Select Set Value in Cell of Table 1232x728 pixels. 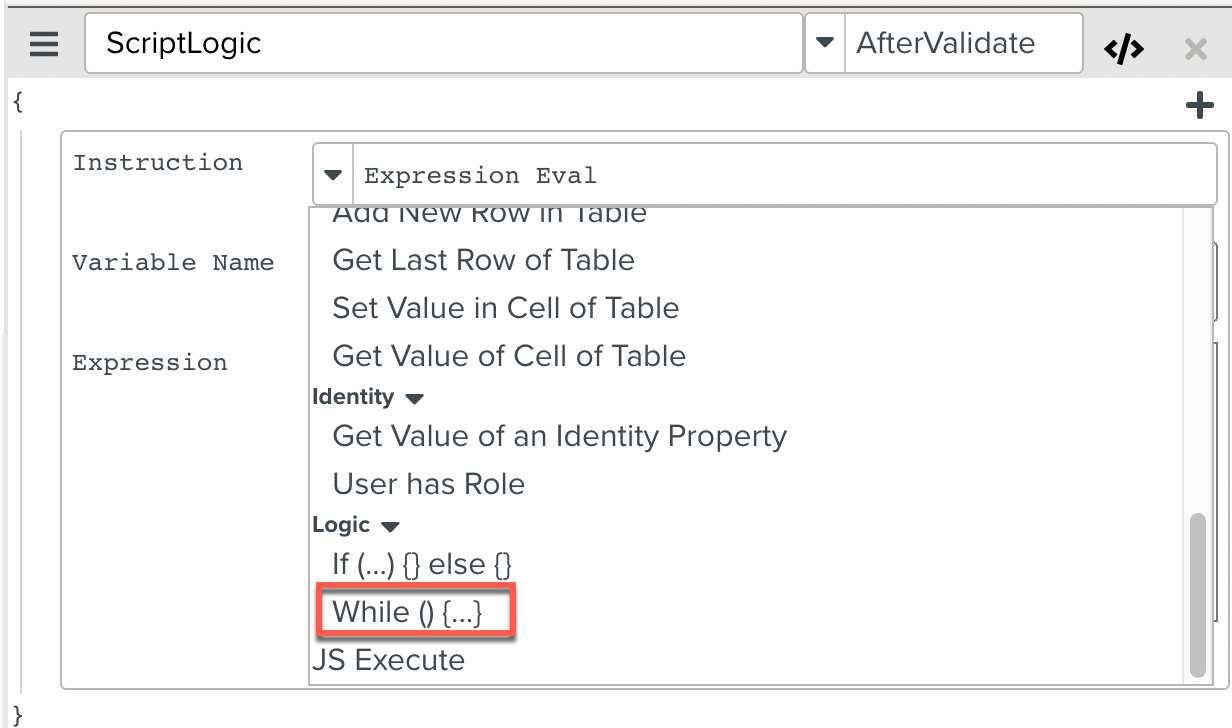[505, 308]
